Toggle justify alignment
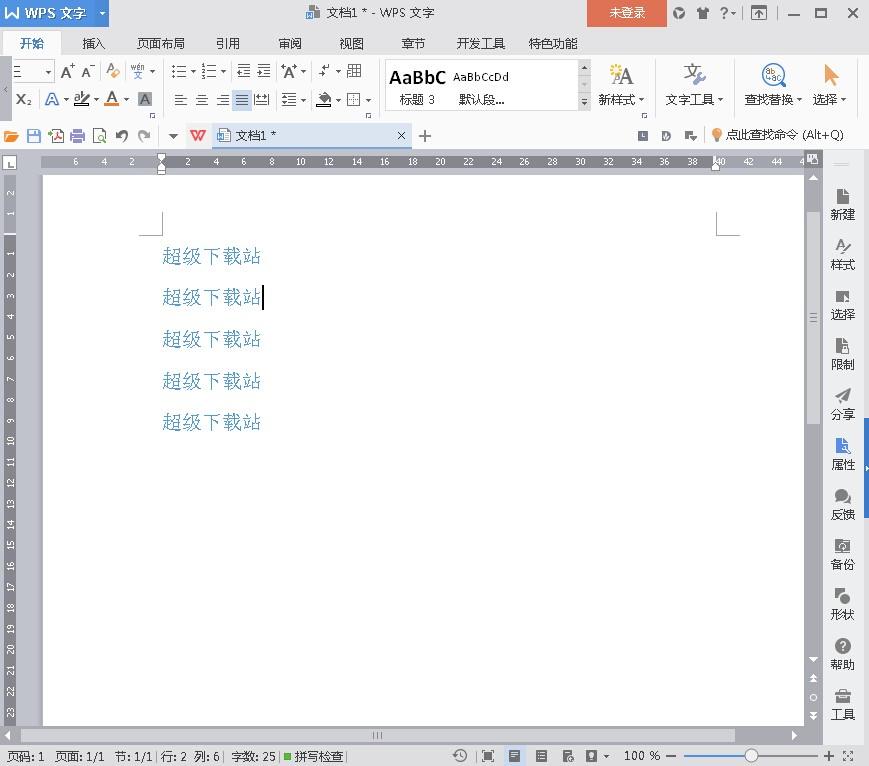 [x=242, y=100]
